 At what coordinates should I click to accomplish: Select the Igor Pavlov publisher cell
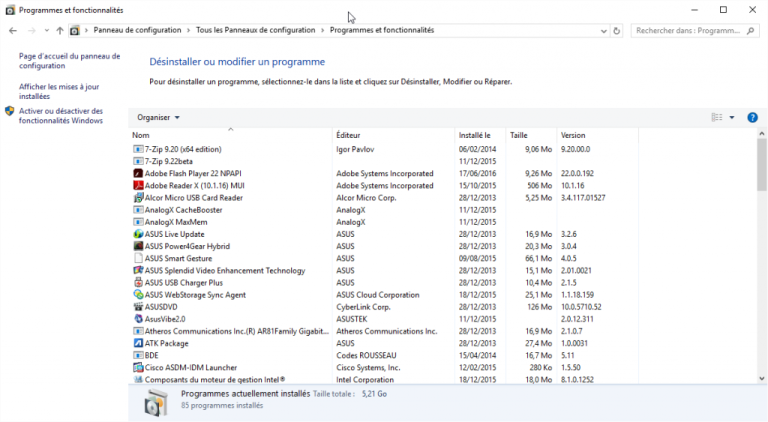coord(355,149)
